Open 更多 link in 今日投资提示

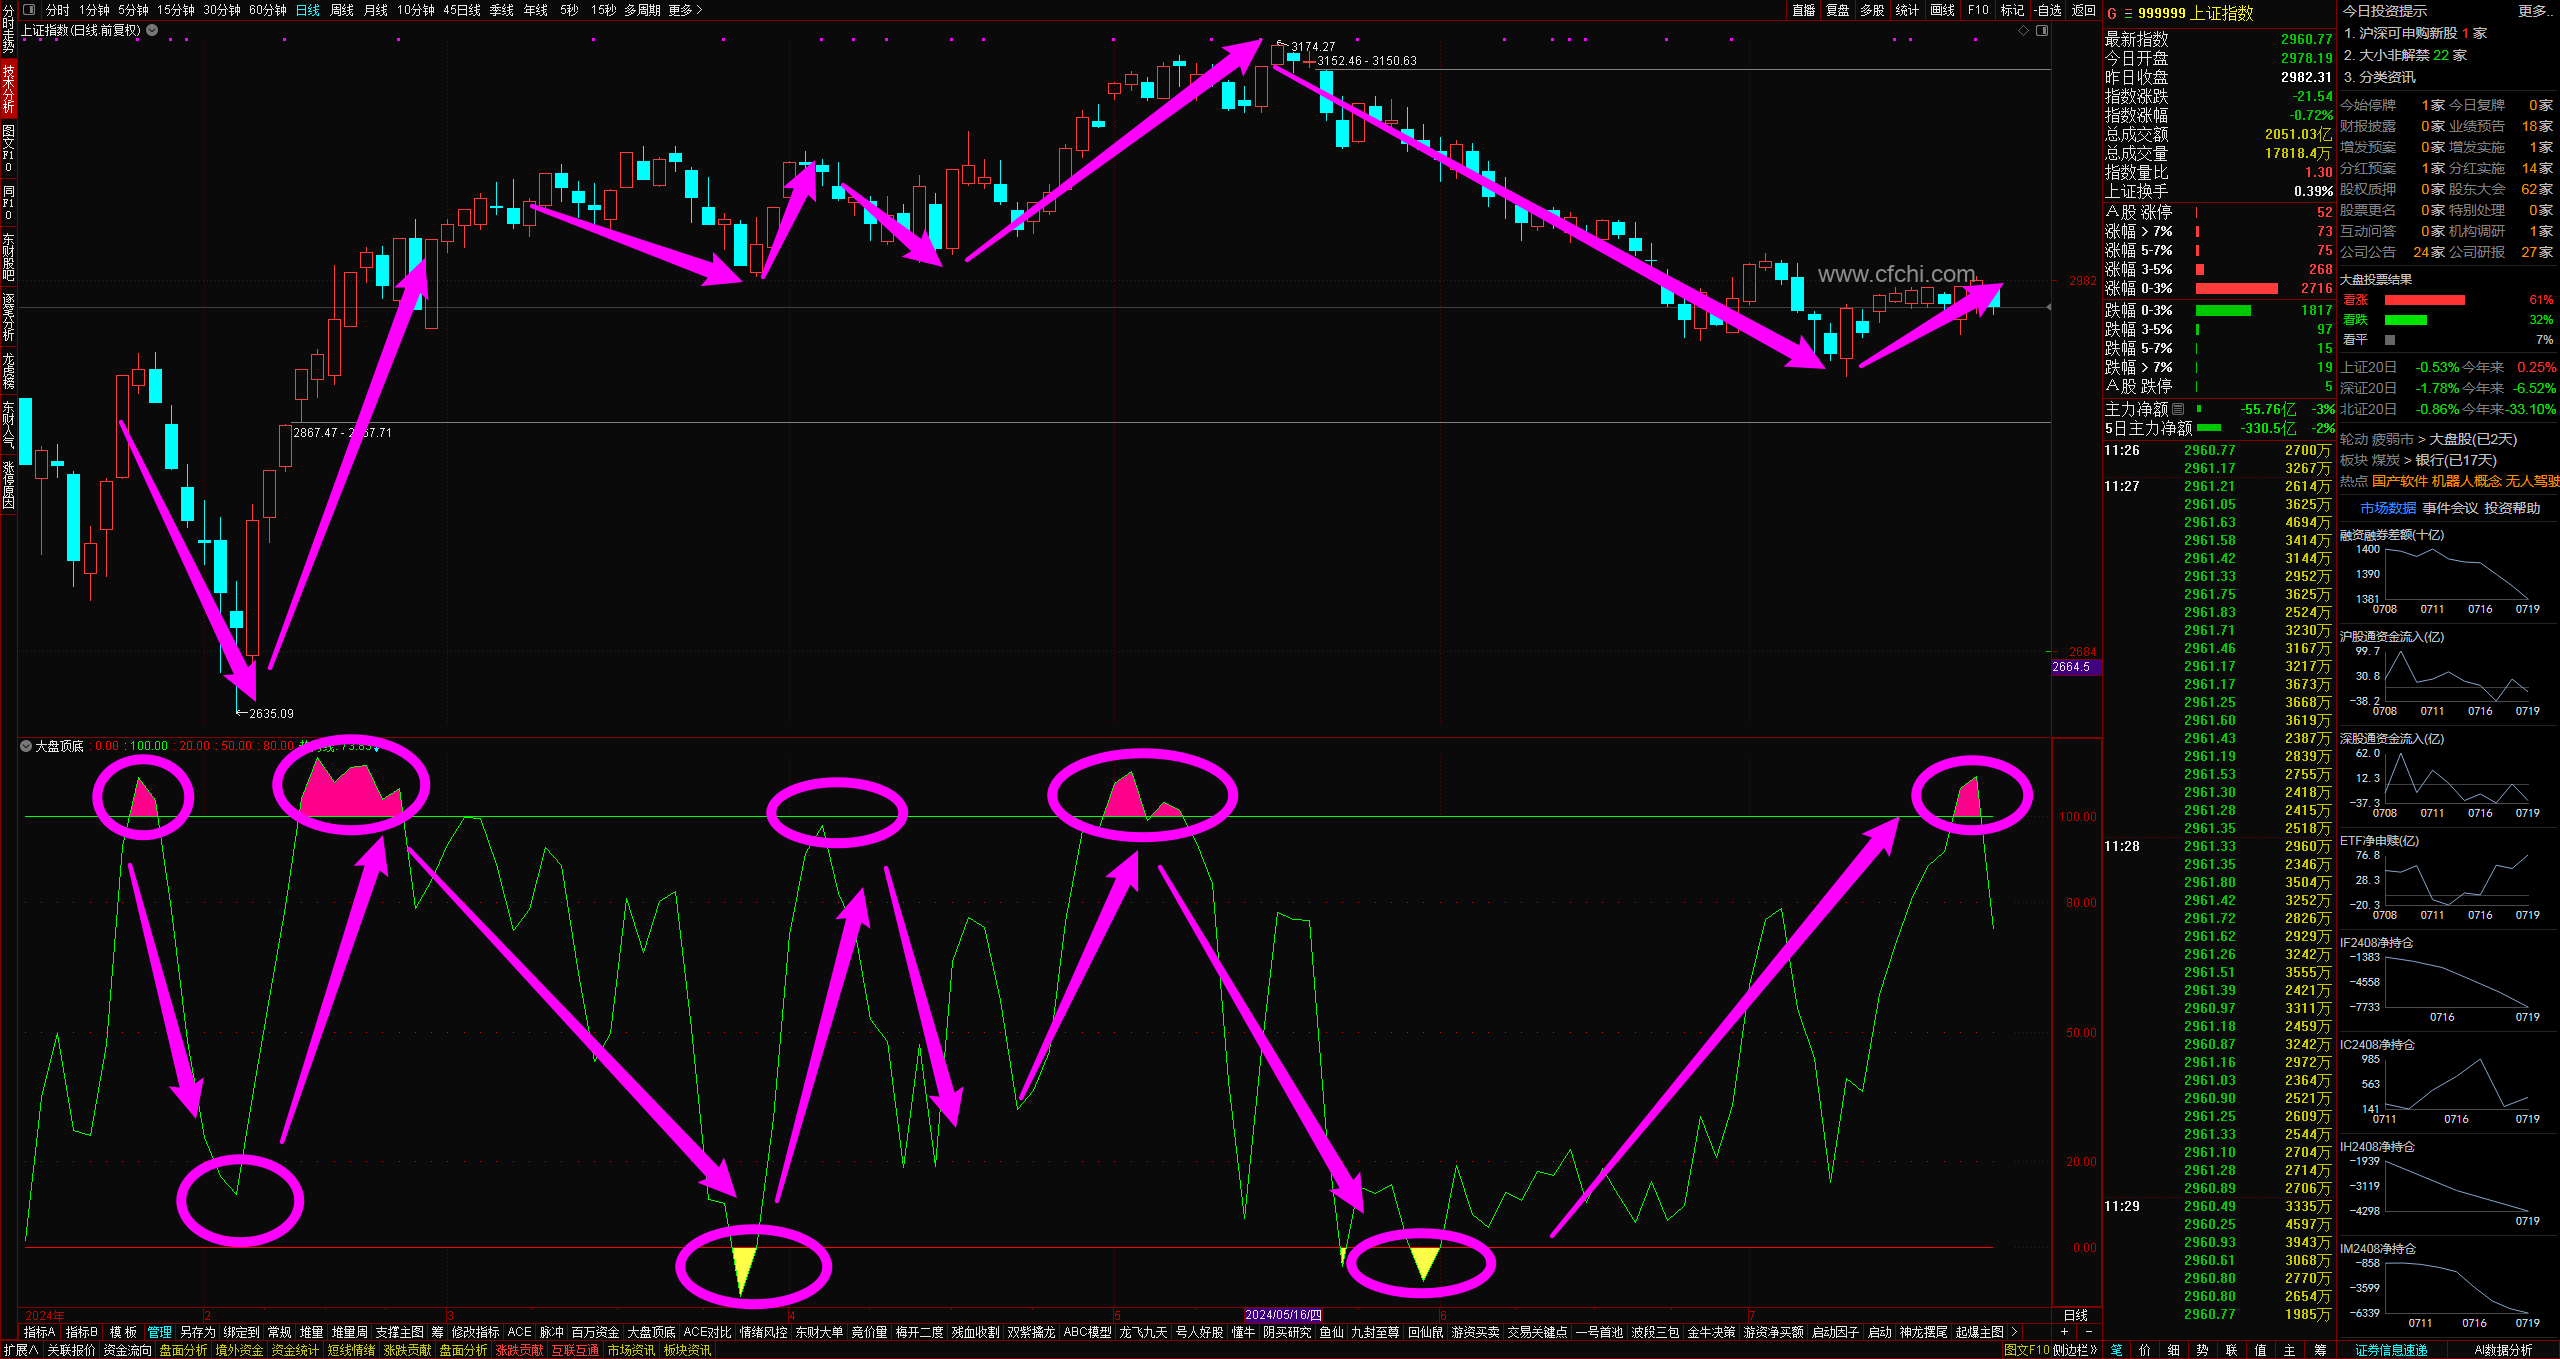tap(2531, 11)
